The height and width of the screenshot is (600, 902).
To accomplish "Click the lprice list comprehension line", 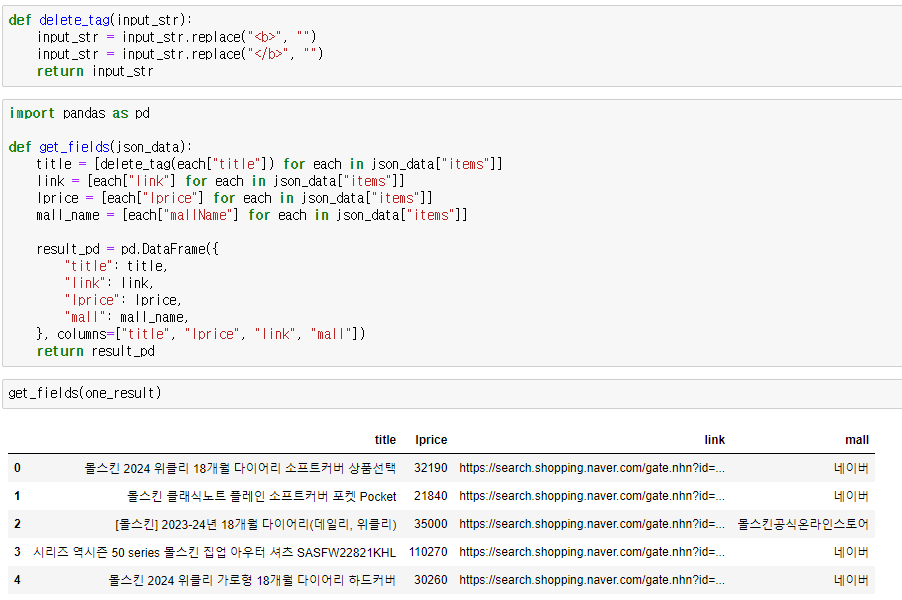I will (234, 198).
